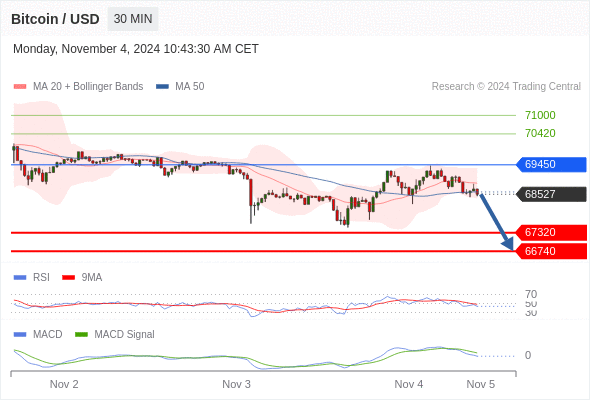Click the Nov 4 date axis label
590x400 pixels.
tap(409, 384)
